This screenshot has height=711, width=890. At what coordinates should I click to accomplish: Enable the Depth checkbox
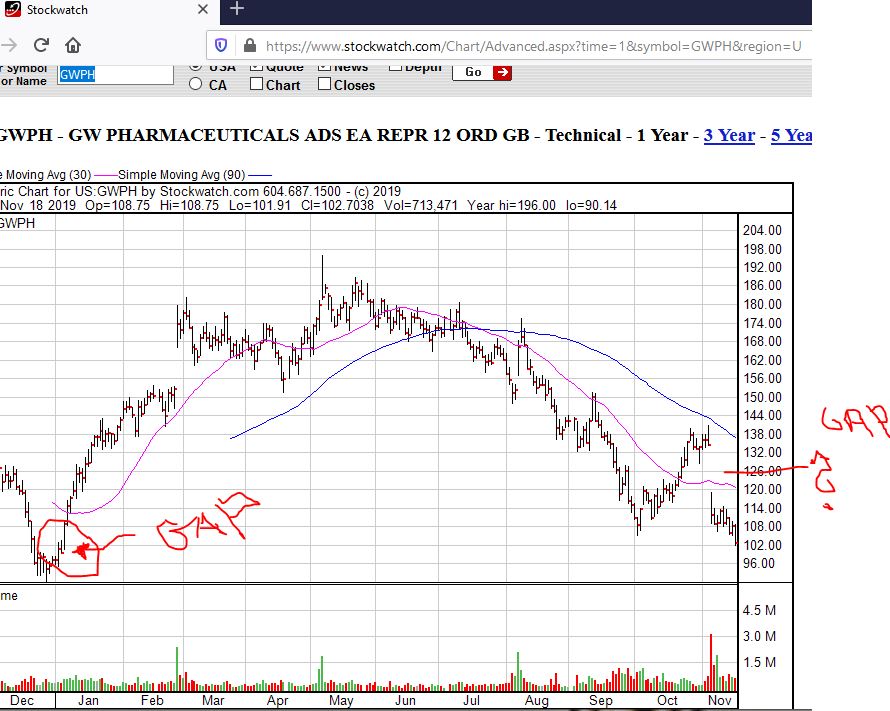pos(396,65)
